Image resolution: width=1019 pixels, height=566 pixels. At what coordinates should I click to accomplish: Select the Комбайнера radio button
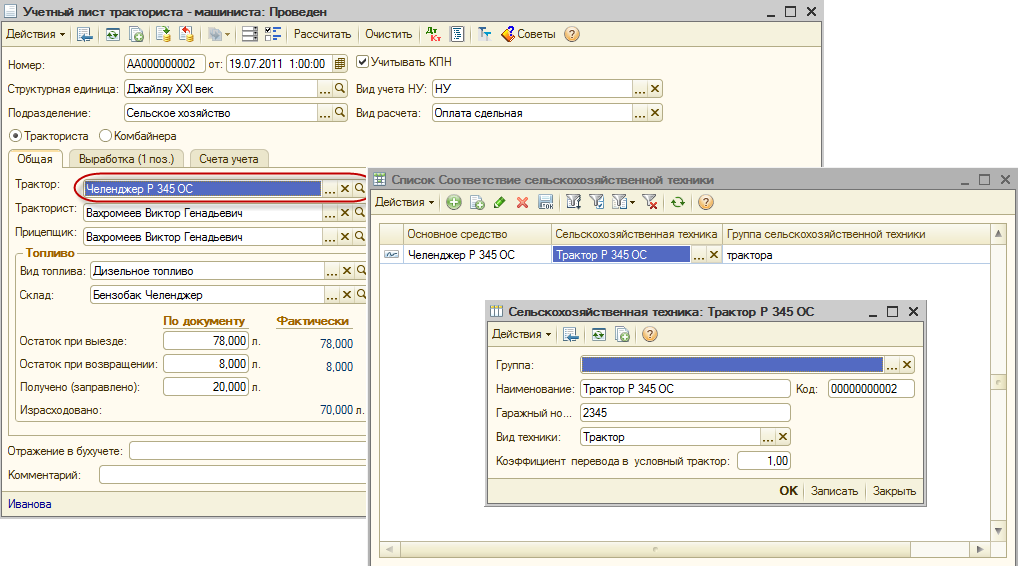point(105,136)
